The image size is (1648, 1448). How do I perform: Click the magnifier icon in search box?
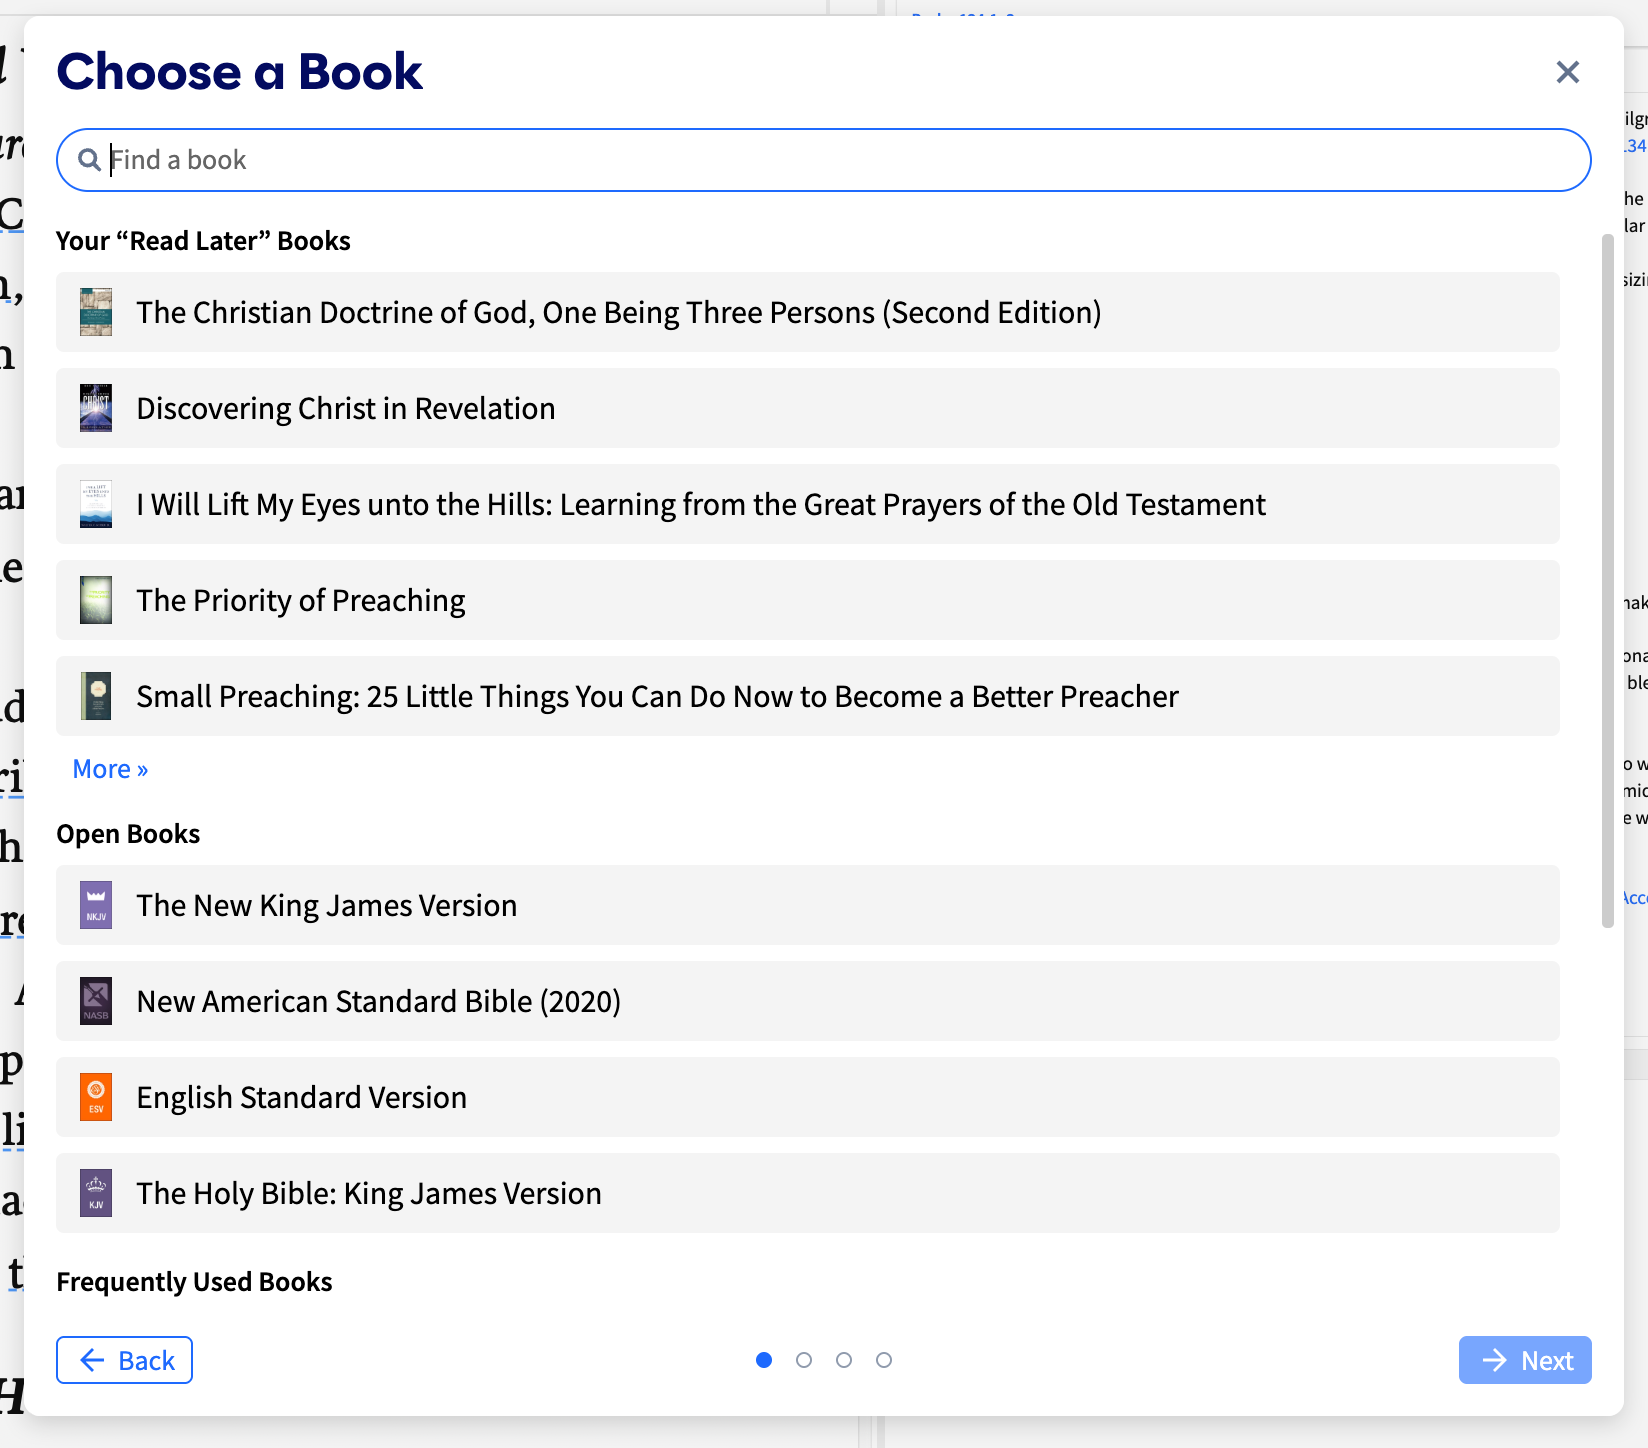point(89,160)
